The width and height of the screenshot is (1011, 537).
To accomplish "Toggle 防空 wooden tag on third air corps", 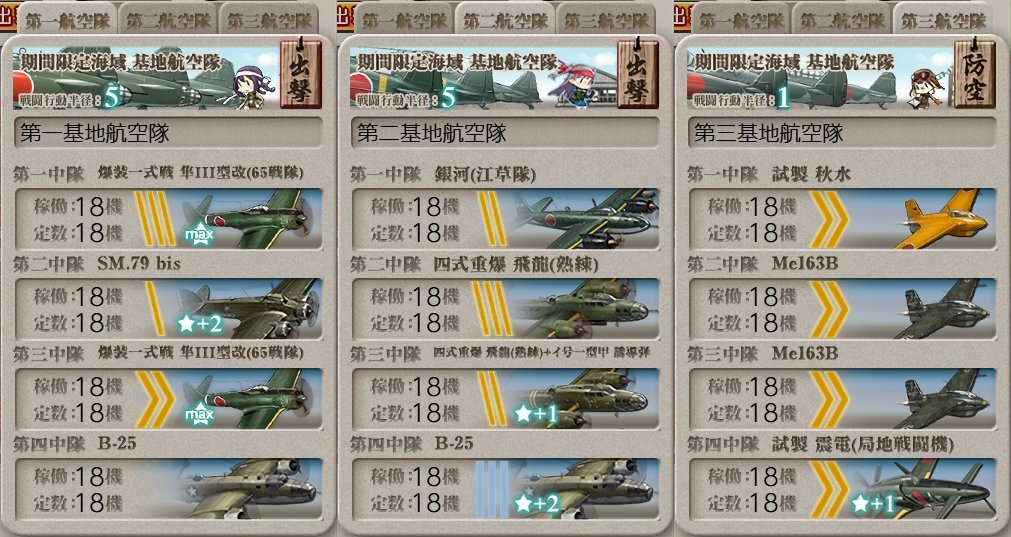I will [x=974, y=73].
